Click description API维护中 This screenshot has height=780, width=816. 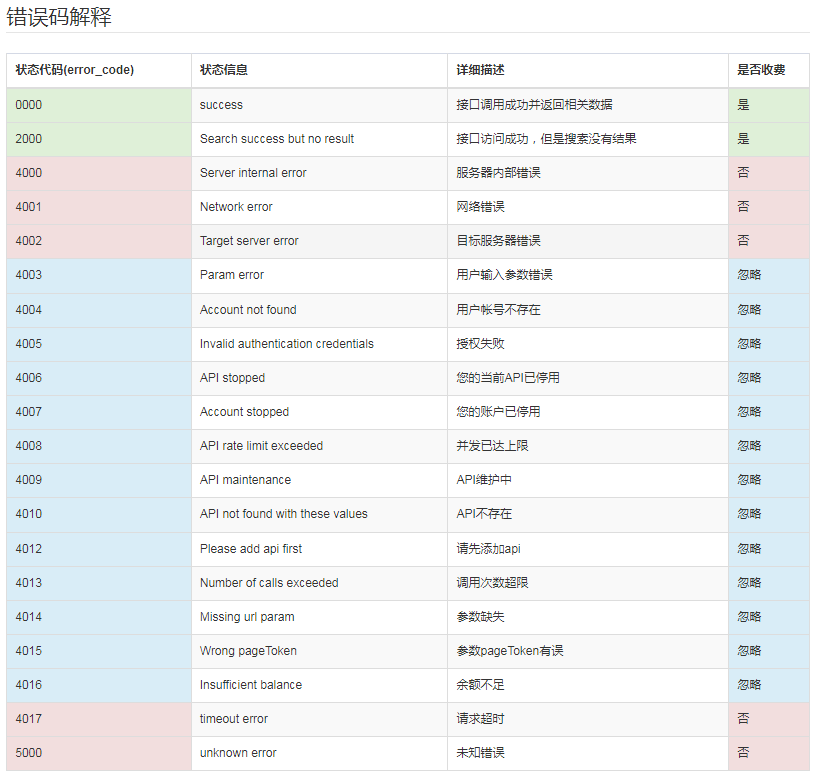click(483, 480)
